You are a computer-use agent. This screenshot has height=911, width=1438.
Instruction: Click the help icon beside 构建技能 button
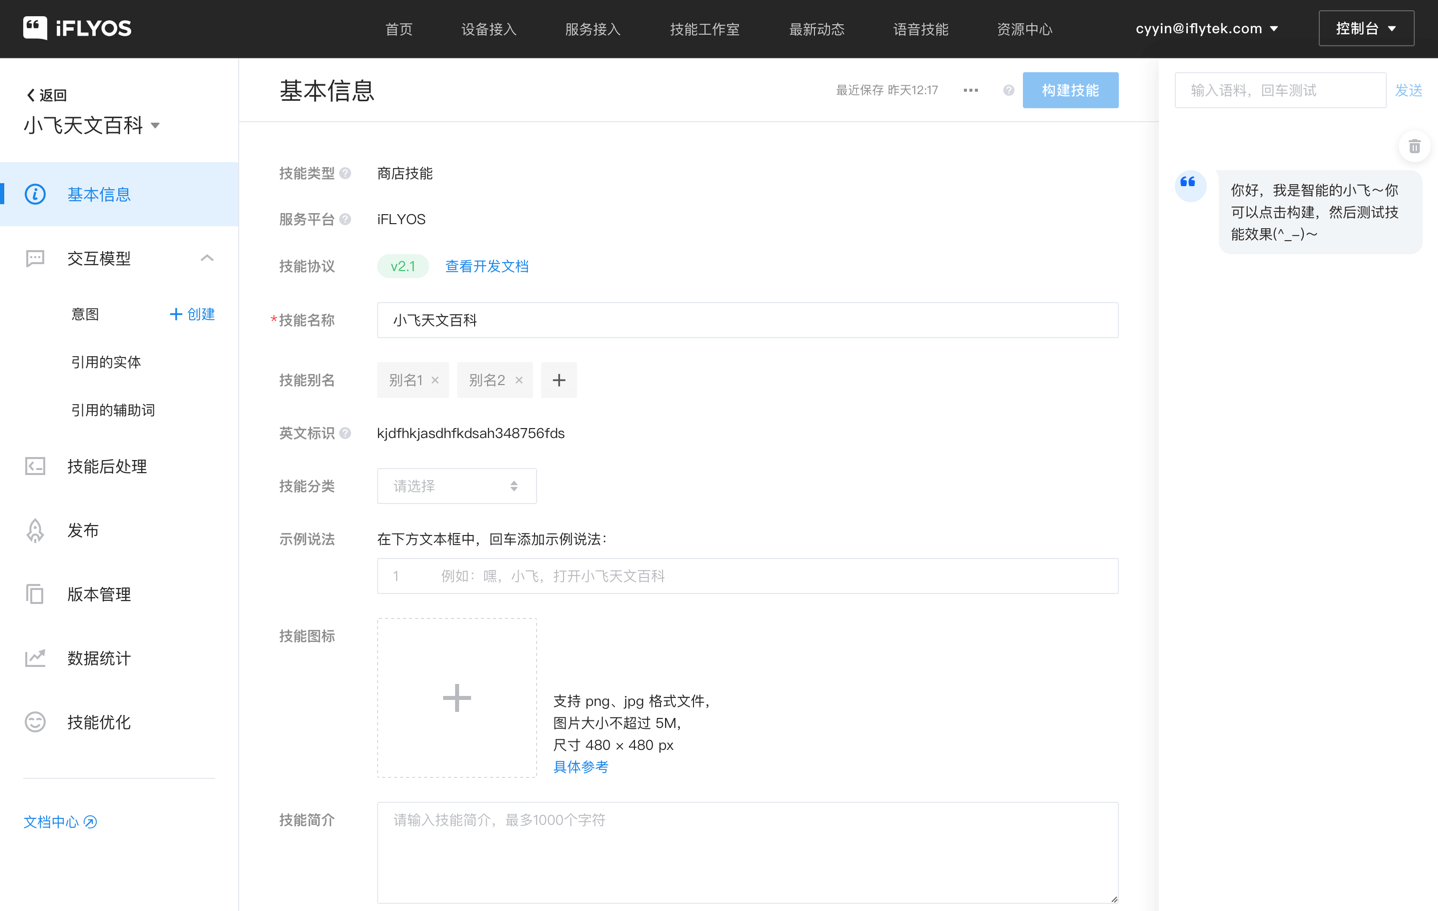click(x=1009, y=90)
